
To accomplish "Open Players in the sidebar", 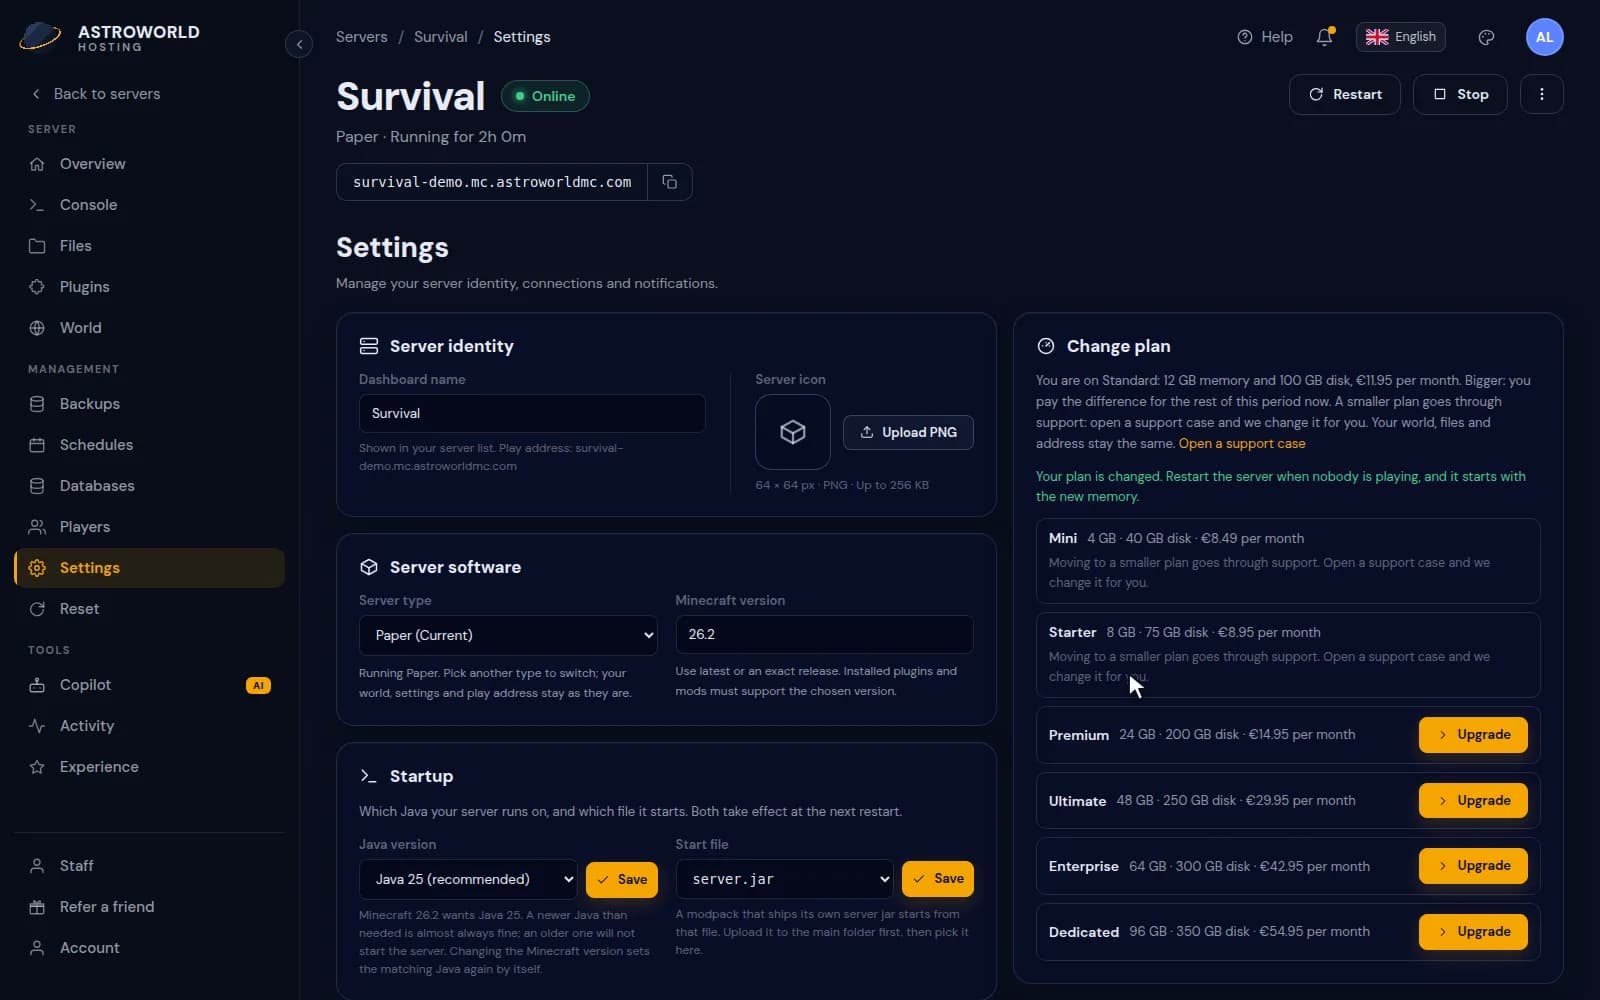I will (150, 527).
